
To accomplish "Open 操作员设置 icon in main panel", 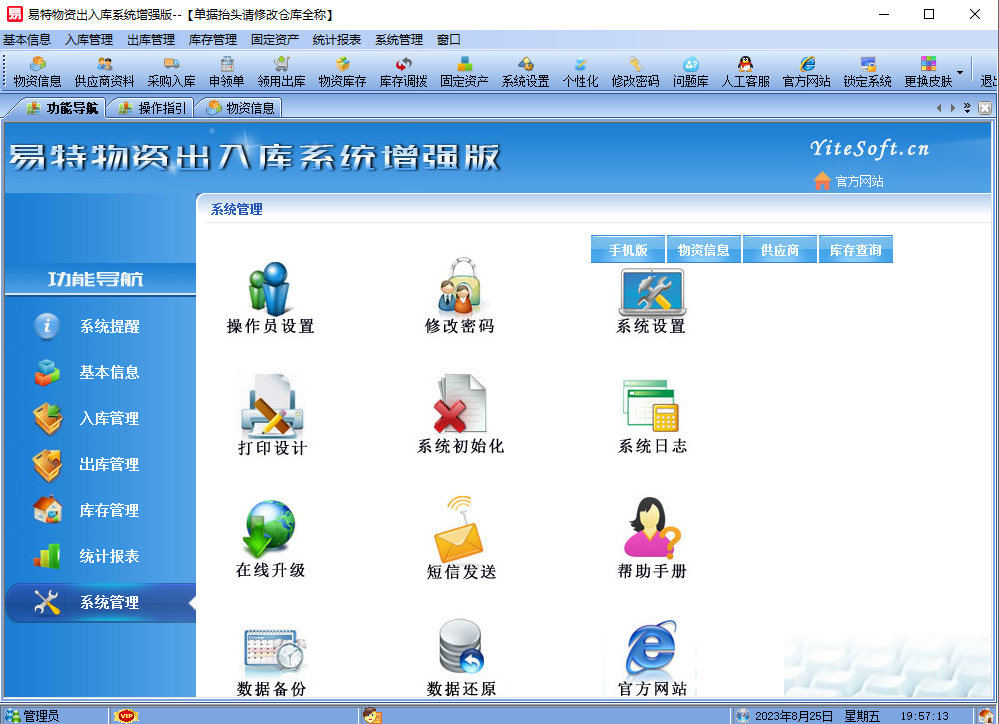I will (x=270, y=298).
